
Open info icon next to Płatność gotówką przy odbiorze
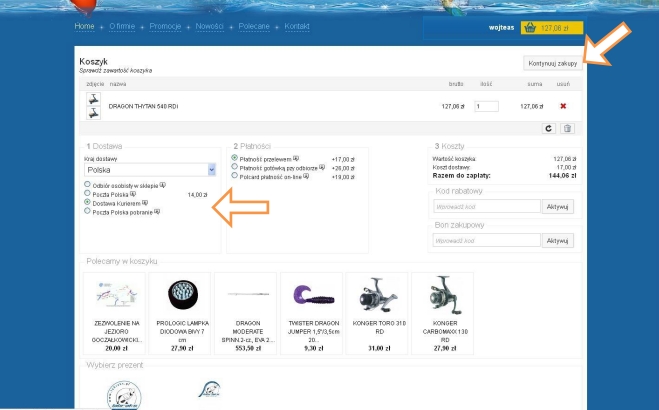(x=322, y=167)
